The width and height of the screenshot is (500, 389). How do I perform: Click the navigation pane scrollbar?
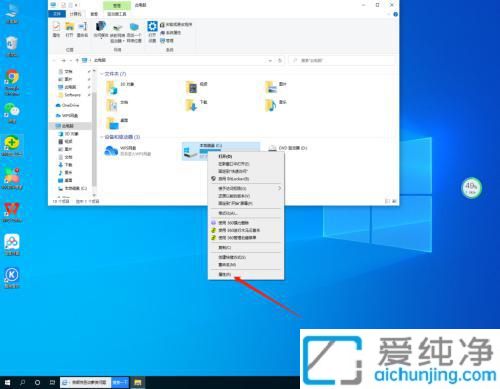point(94,138)
